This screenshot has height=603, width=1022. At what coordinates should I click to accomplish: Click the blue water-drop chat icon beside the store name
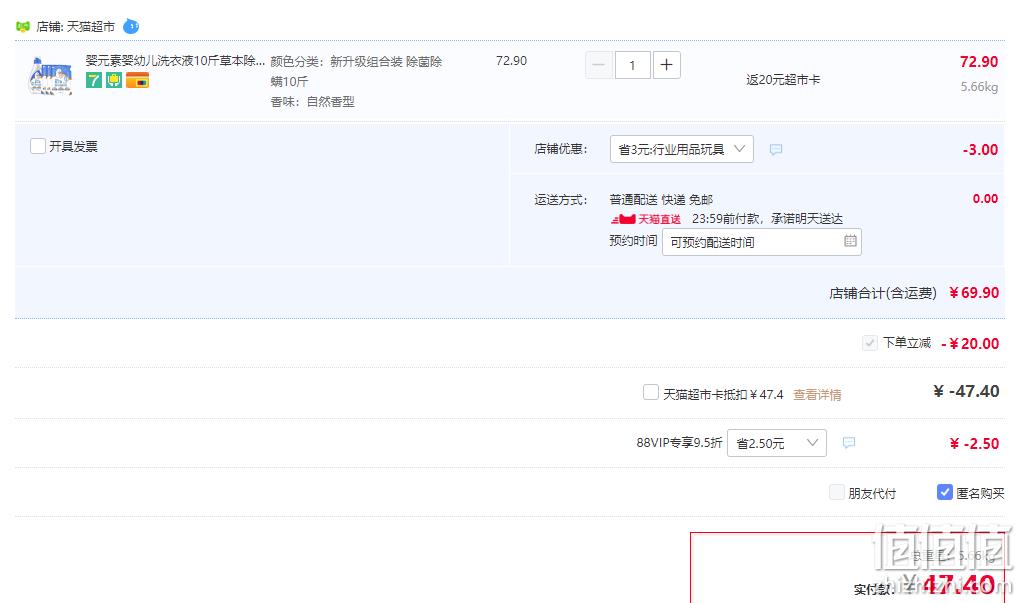coord(131,26)
